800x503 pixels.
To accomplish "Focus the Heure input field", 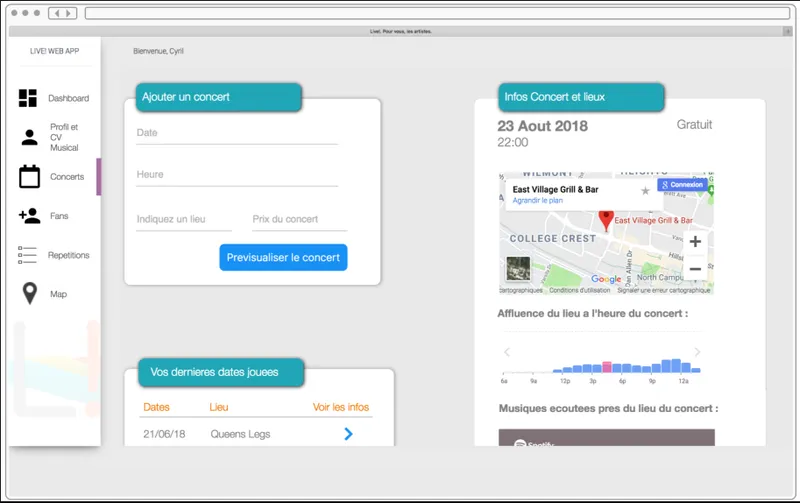I will click(237, 175).
